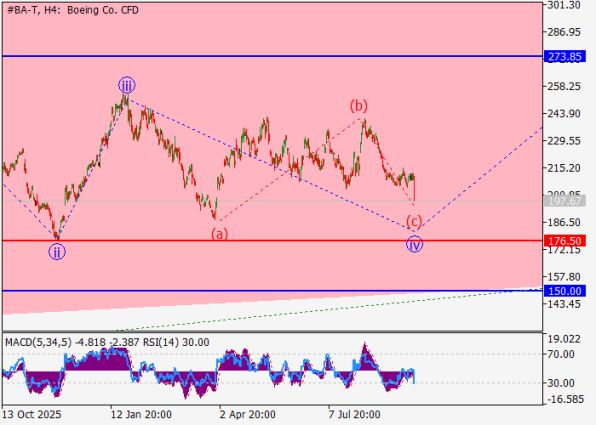Viewport: 596px width, 425px height.
Task: Click the MACD(5,34,5) indicator label
Action: click(38, 343)
